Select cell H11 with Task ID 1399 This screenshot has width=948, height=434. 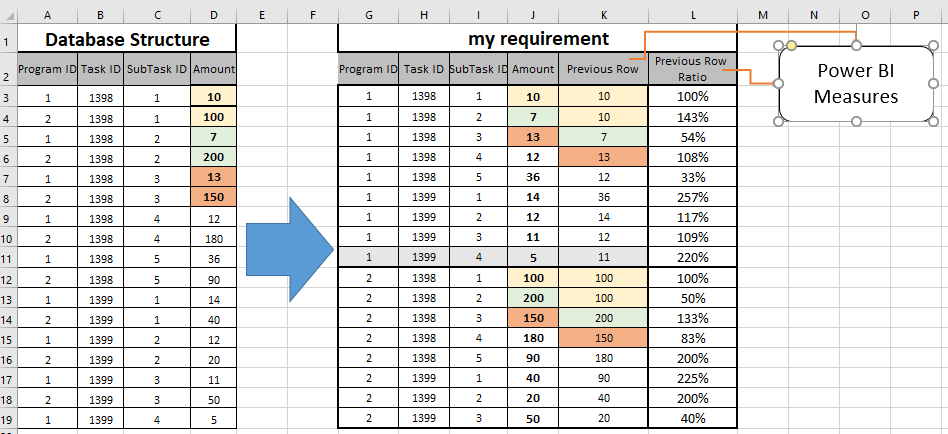(x=424, y=257)
